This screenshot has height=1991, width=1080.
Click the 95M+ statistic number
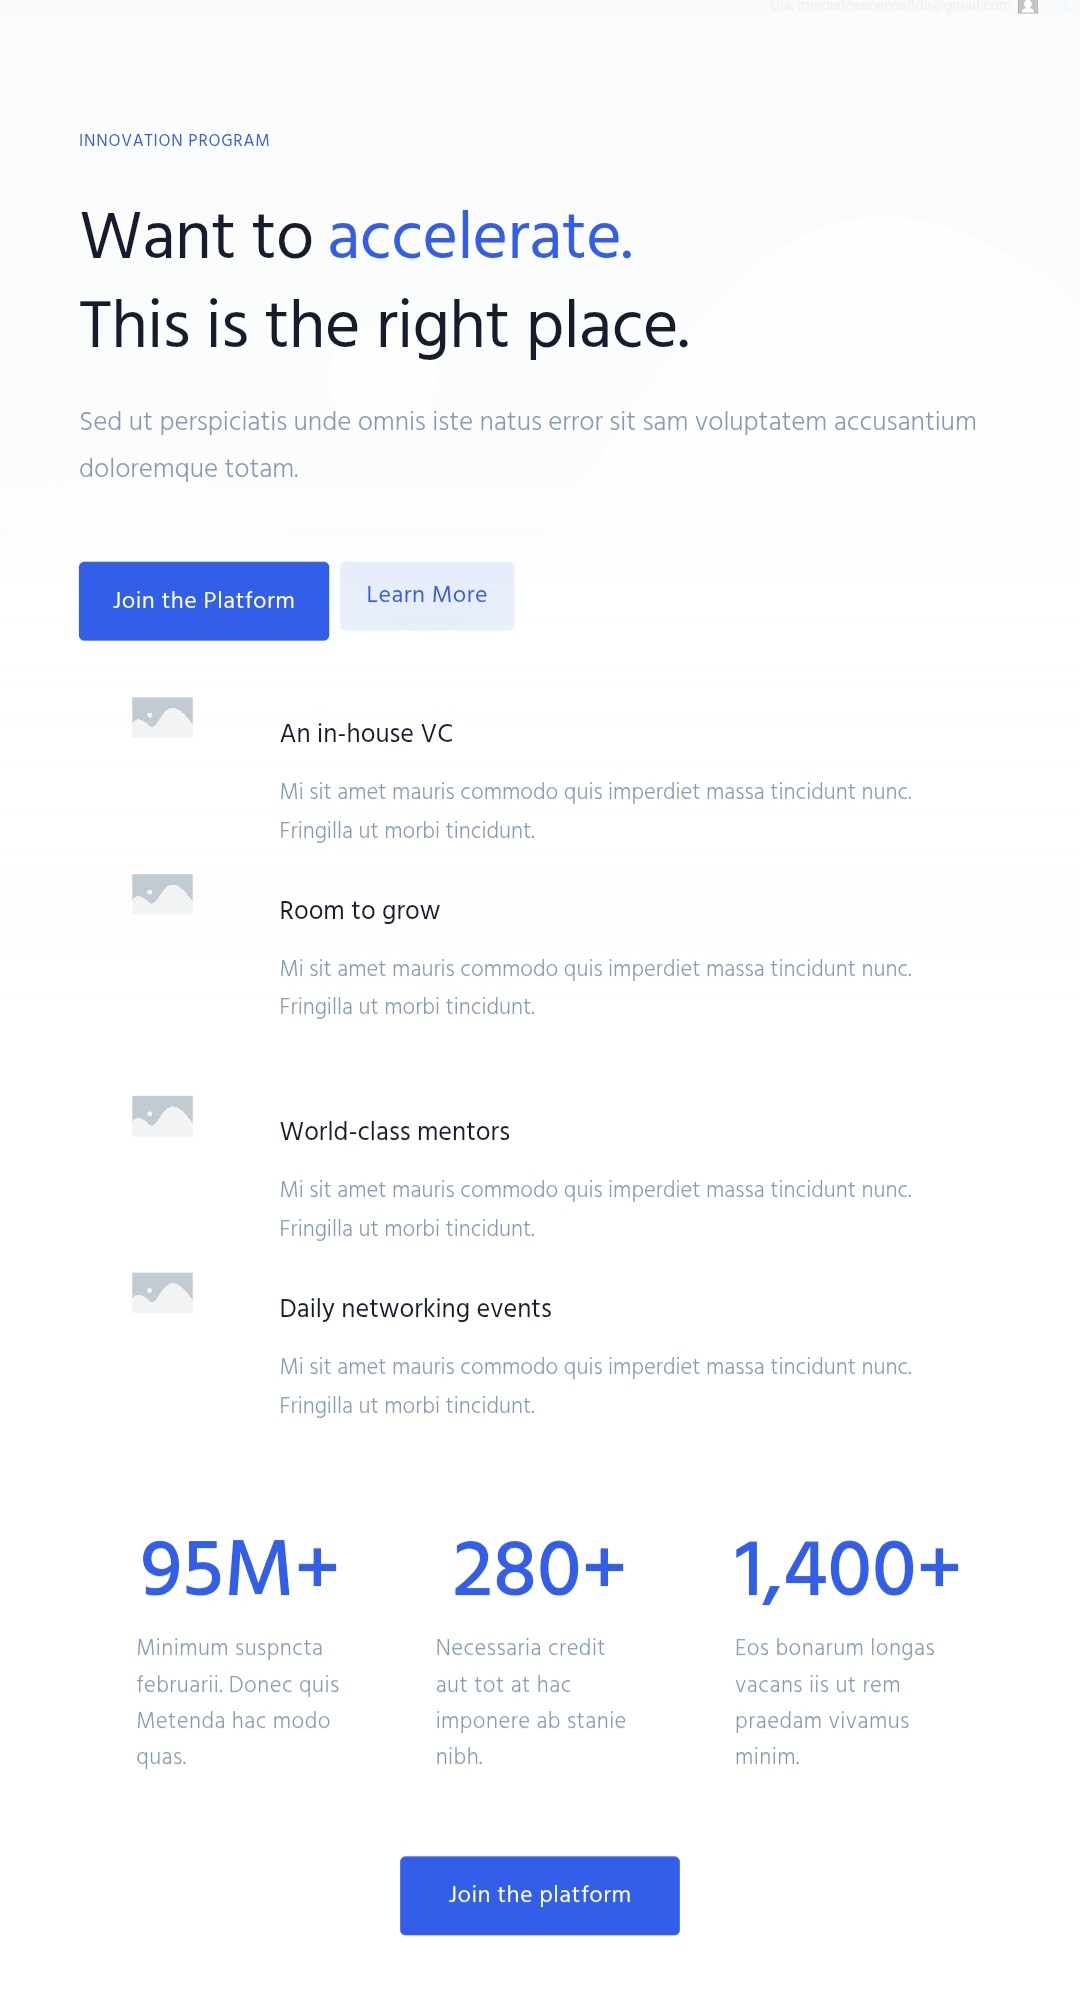[x=239, y=1568]
